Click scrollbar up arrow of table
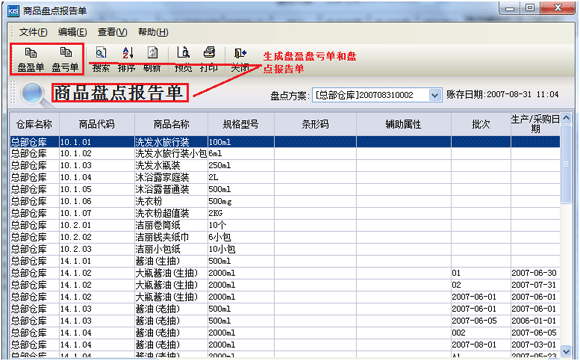This screenshot has height=361, width=580. pyautogui.click(x=566, y=118)
